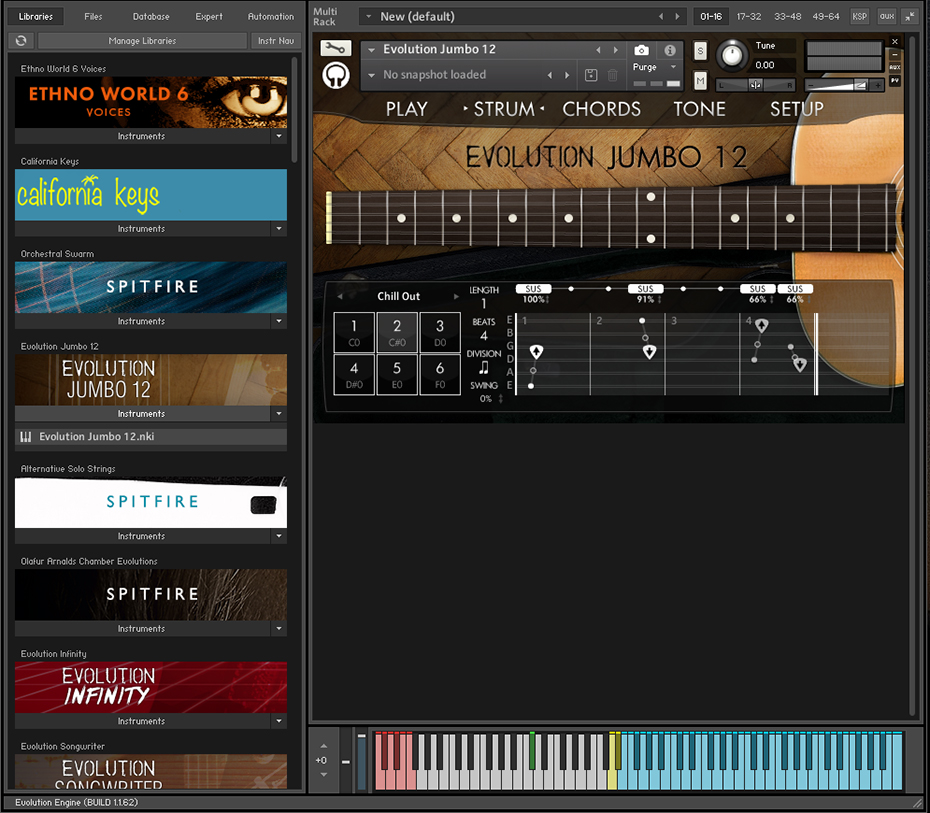The image size is (930, 813).
Task: Select strum pattern slot 5 (E0)
Action: tap(397, 374)
